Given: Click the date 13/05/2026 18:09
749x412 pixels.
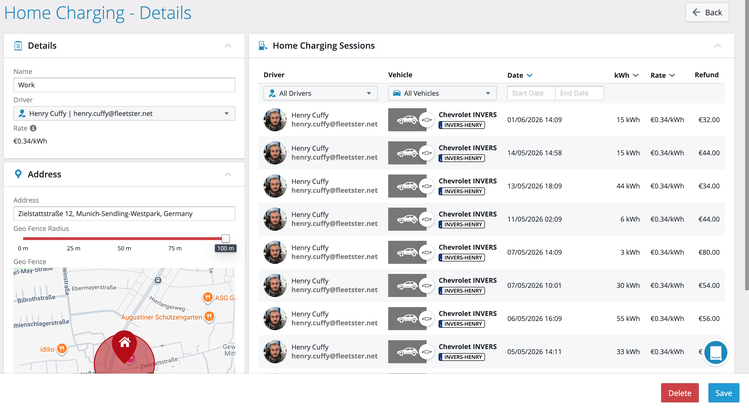Looking at the screenshot, I should [x=535, y=186].
